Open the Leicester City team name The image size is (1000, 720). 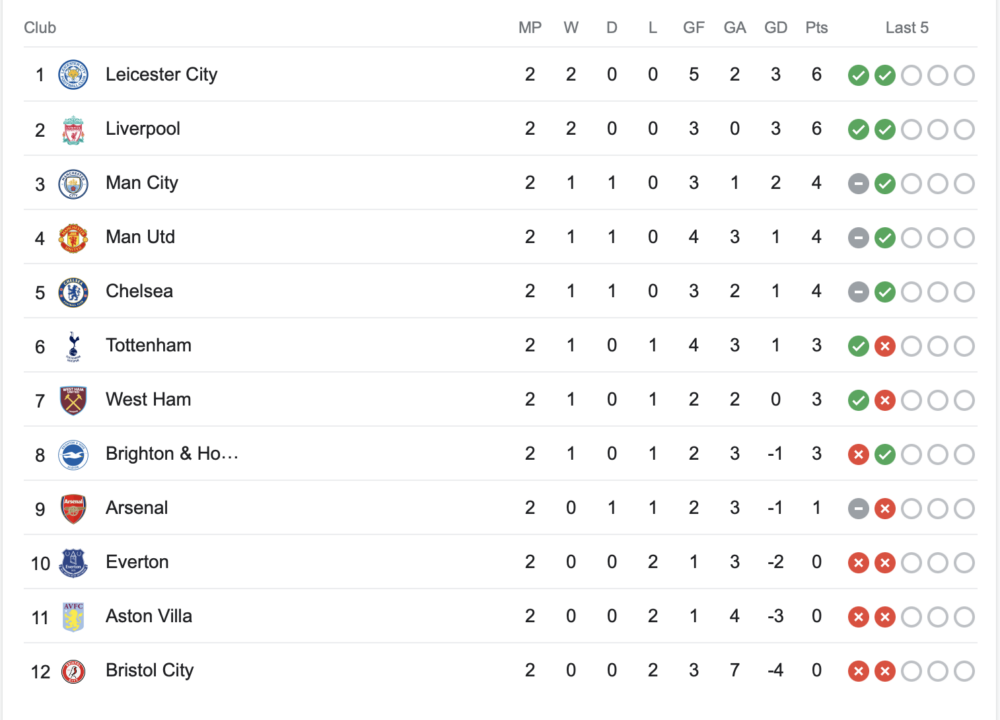coord(161,75)
